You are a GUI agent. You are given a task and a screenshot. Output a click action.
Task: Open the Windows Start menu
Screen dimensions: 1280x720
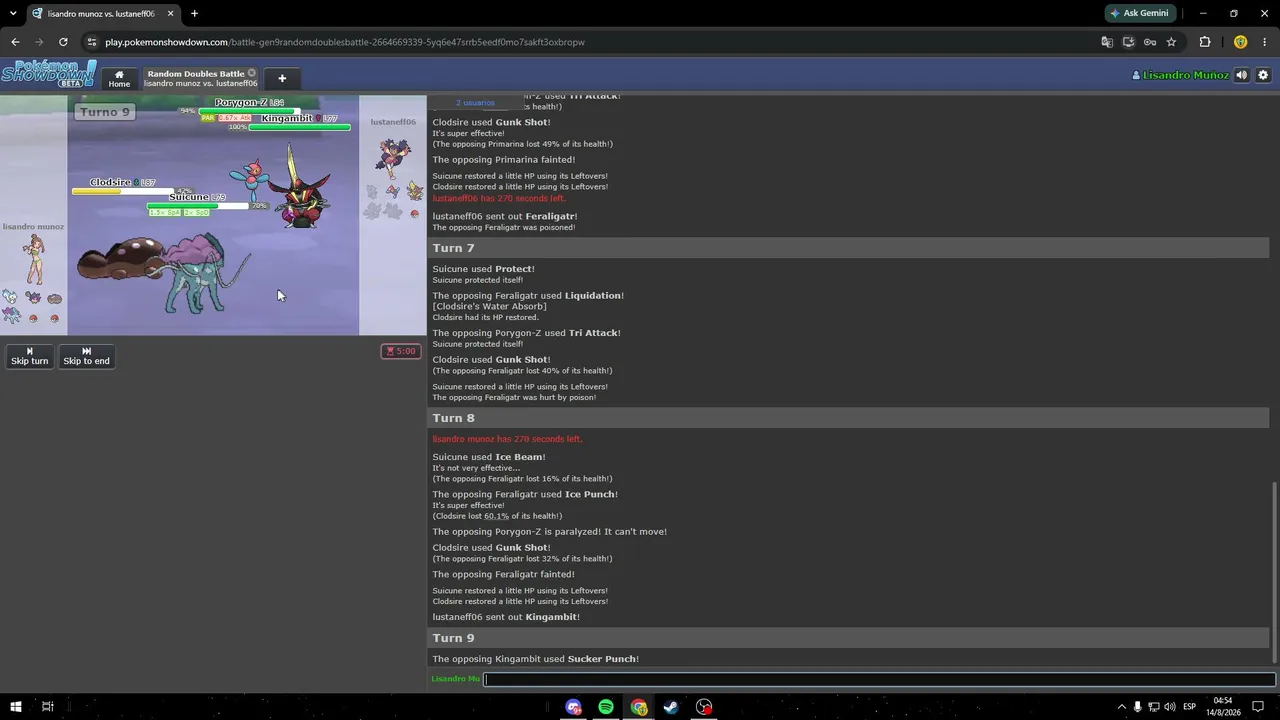[x=15, y=707]
